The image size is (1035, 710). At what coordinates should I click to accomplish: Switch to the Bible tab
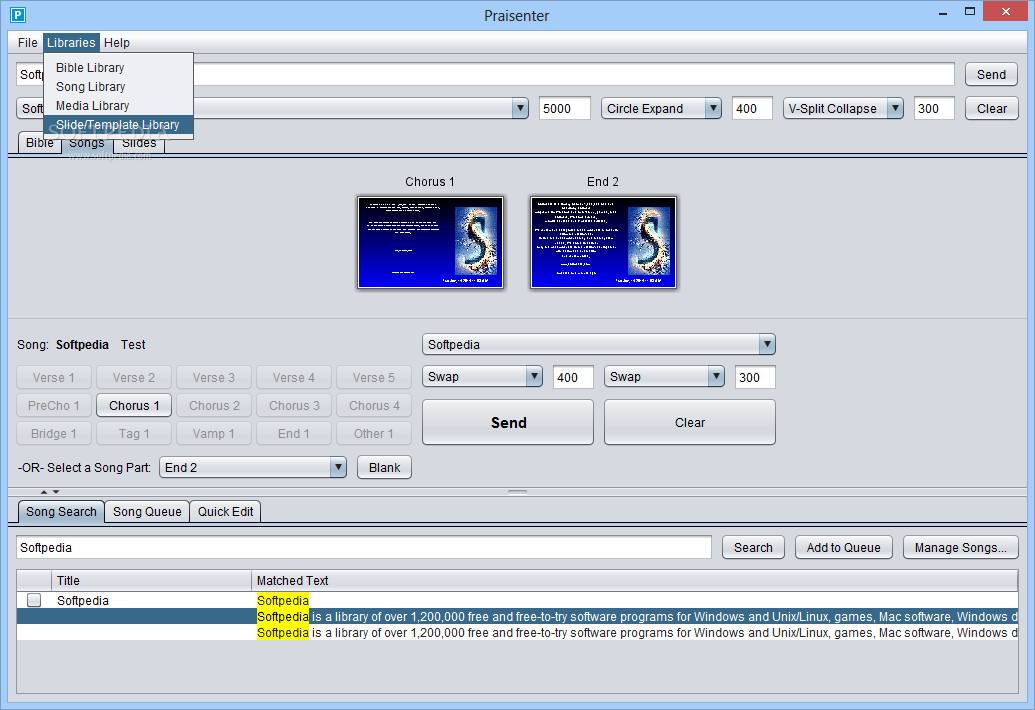(x=40, y=143)
